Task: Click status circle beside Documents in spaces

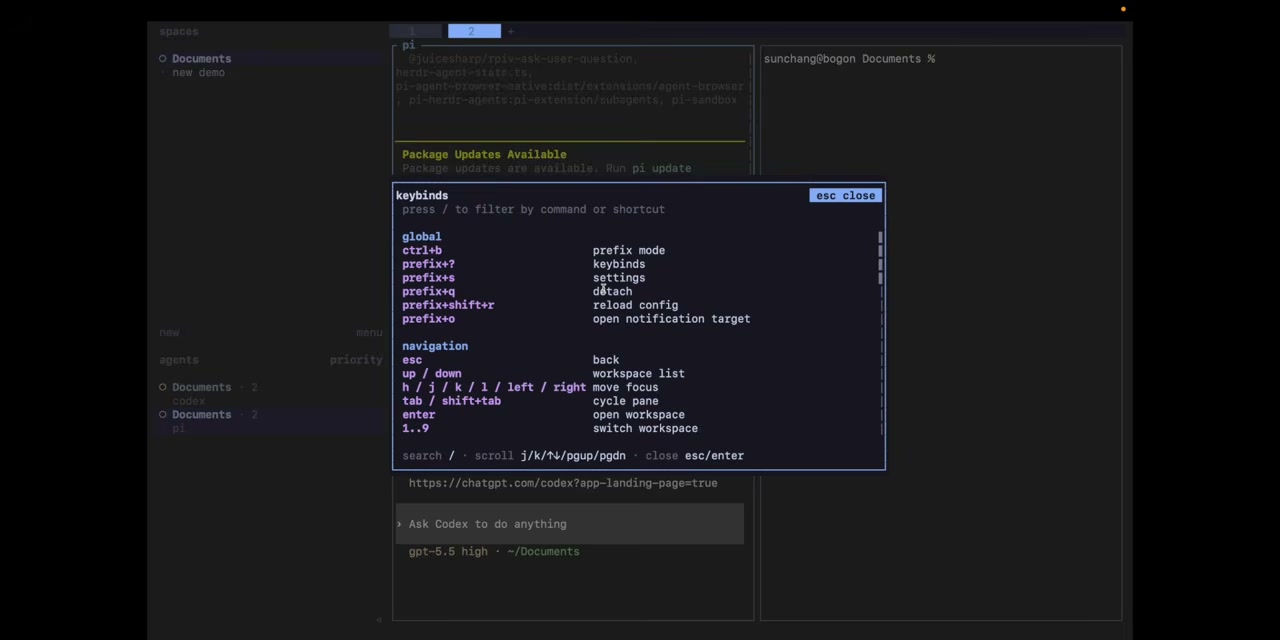Action: click(163, 58)
